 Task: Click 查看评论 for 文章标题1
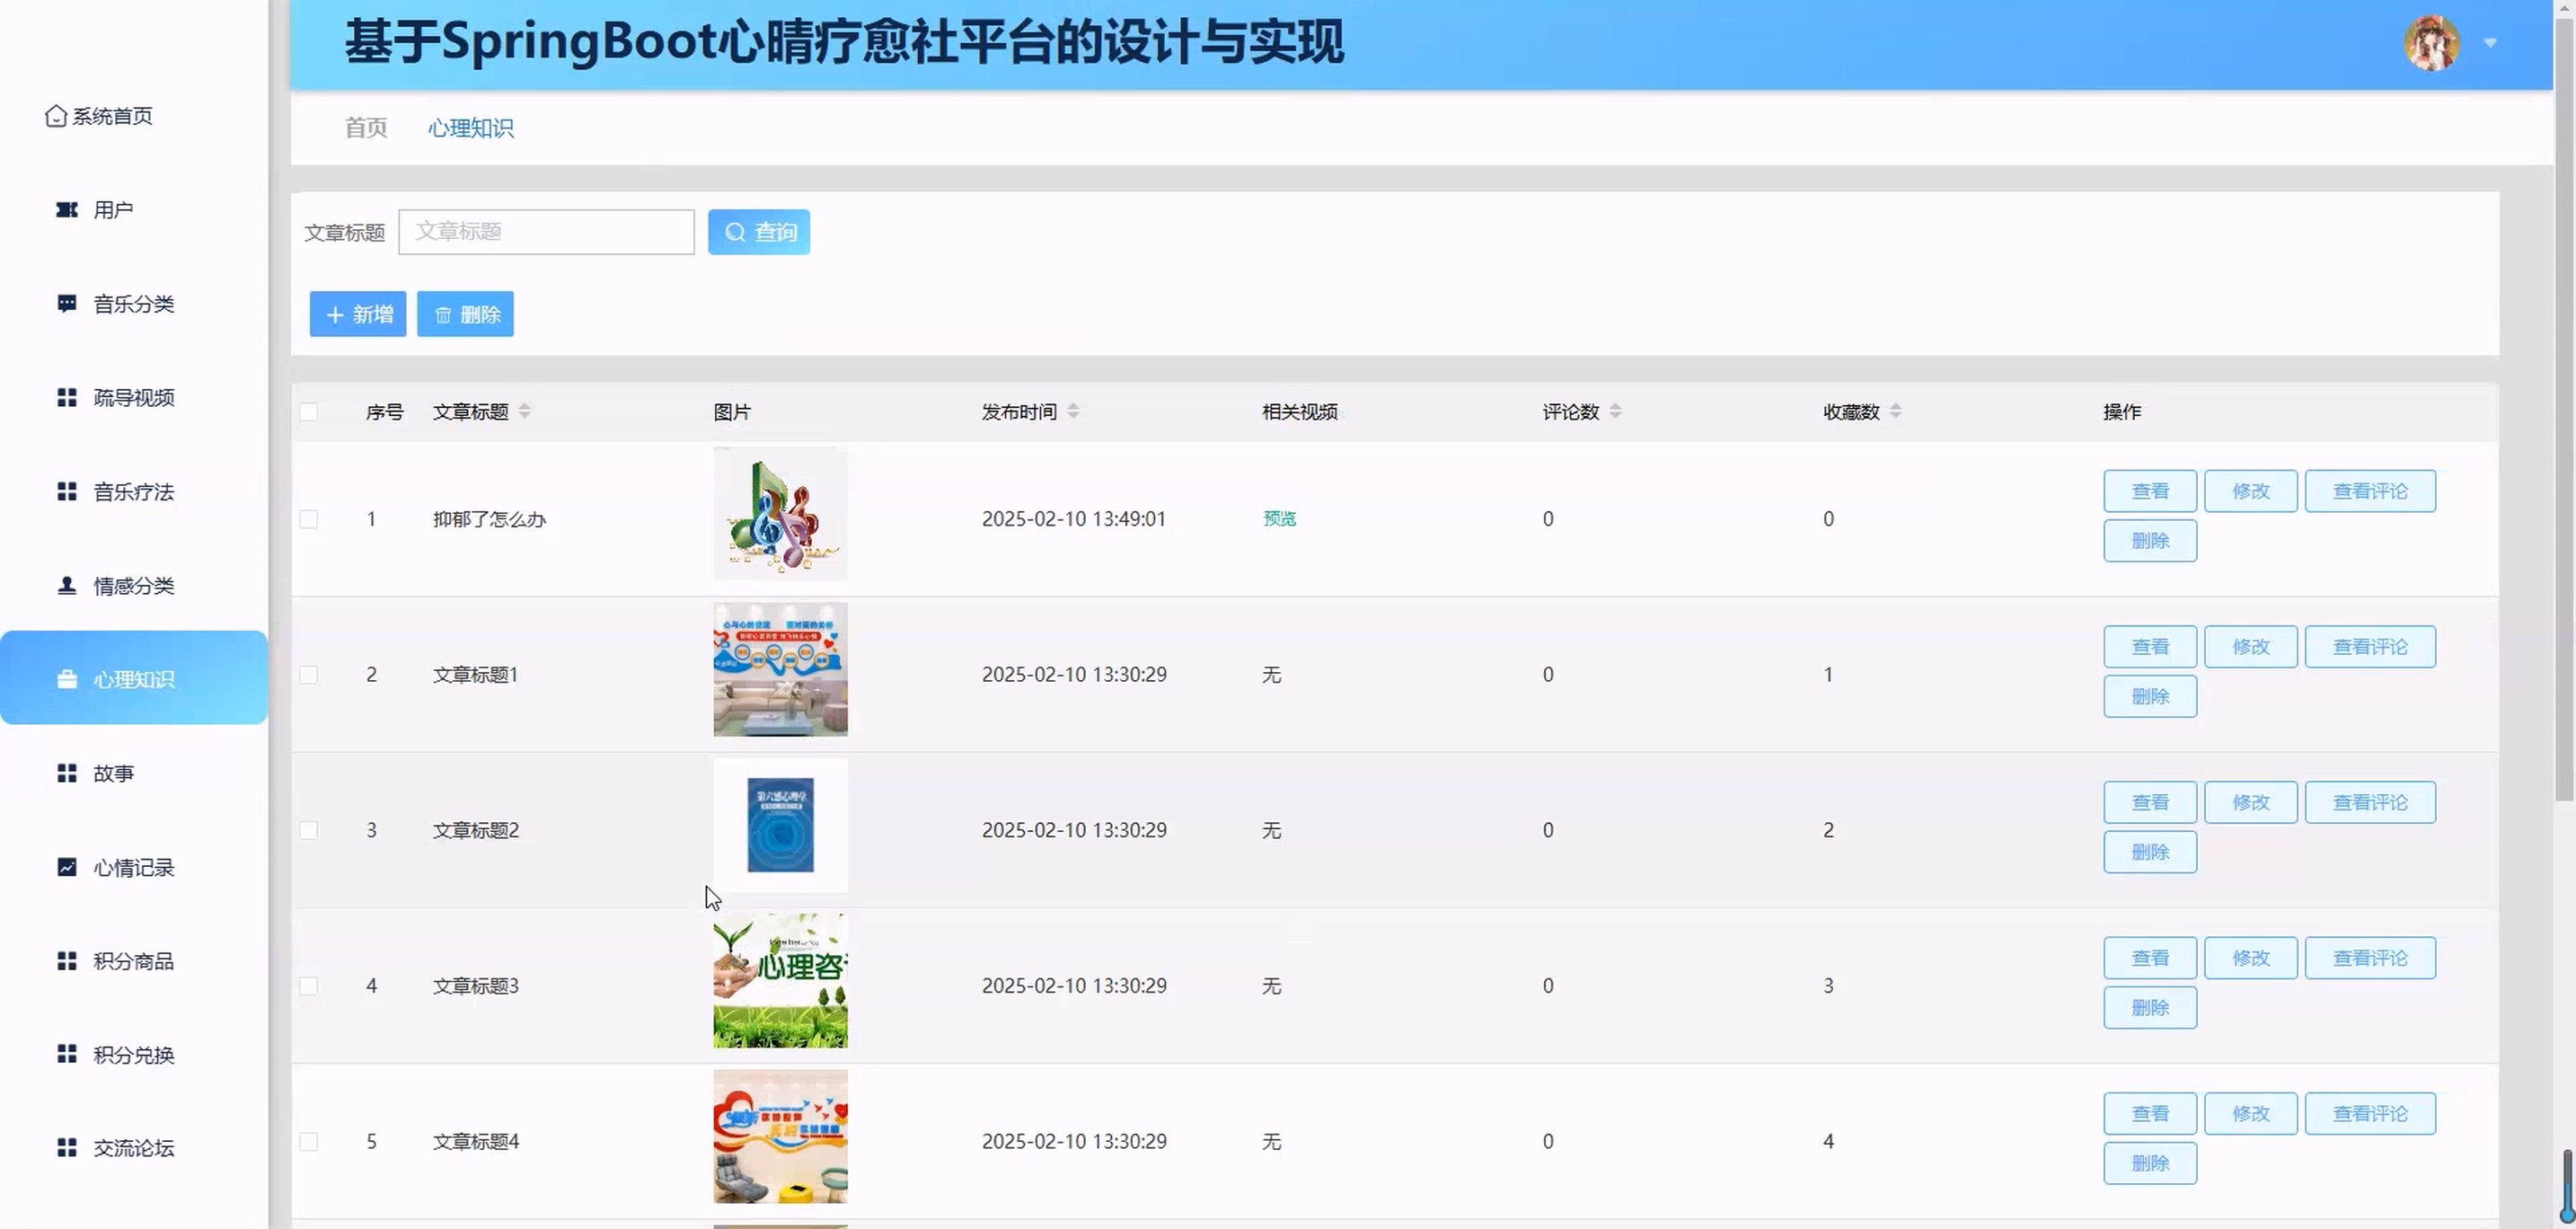(2369, 647)
